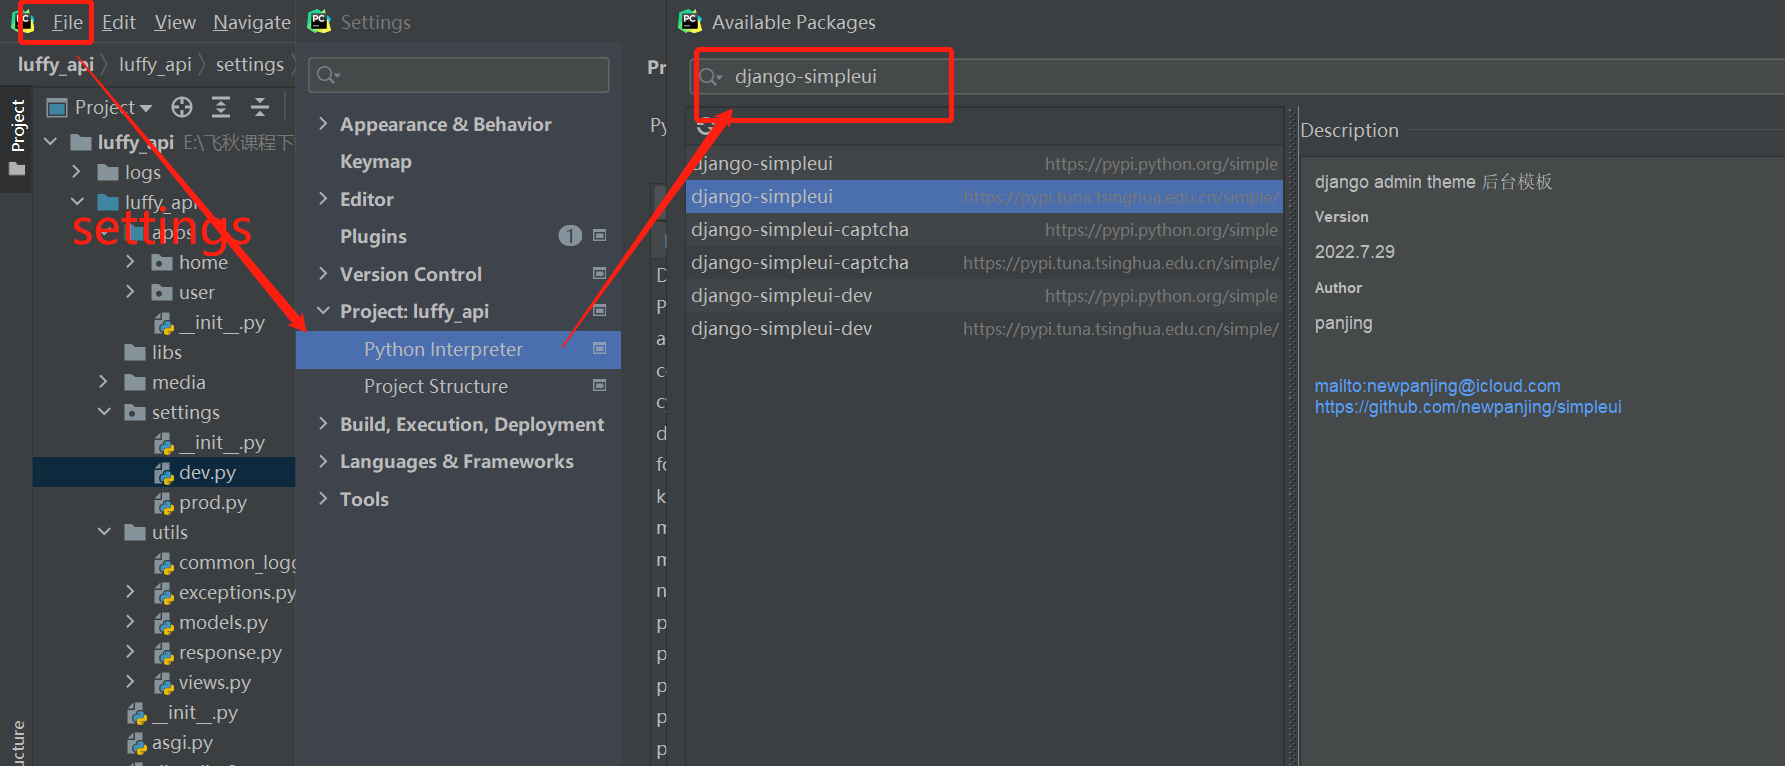Click the folder icon beside utils
This screenshot has width=1785, height=766.
tap(135, 533)
